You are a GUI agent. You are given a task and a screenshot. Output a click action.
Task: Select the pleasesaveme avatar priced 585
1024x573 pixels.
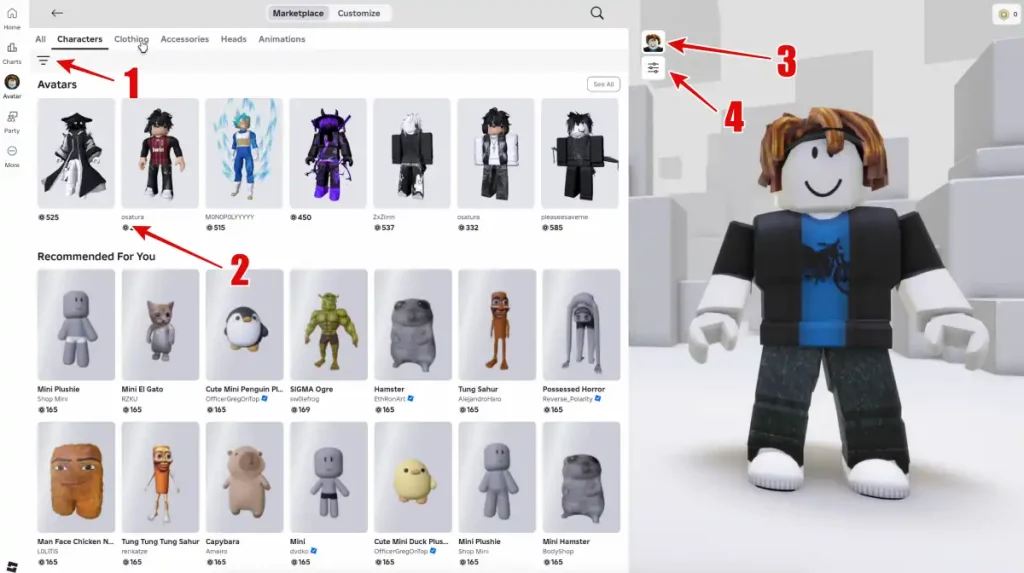580,154
